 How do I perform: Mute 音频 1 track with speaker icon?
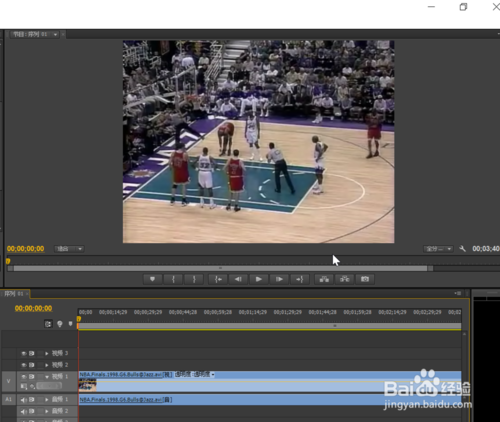24,400
